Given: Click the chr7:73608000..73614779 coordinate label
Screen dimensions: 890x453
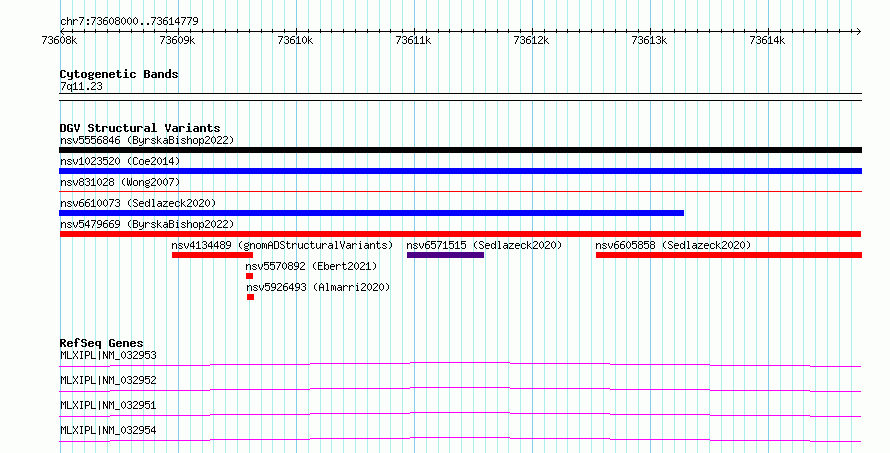Looking at the screenshot, I should 129,21.
